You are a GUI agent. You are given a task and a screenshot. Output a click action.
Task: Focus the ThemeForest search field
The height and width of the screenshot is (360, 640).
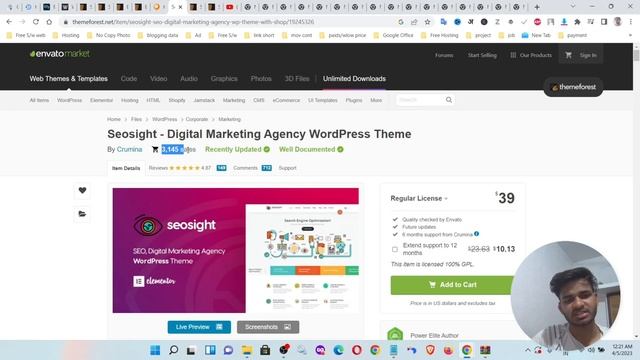coord(420,100)
